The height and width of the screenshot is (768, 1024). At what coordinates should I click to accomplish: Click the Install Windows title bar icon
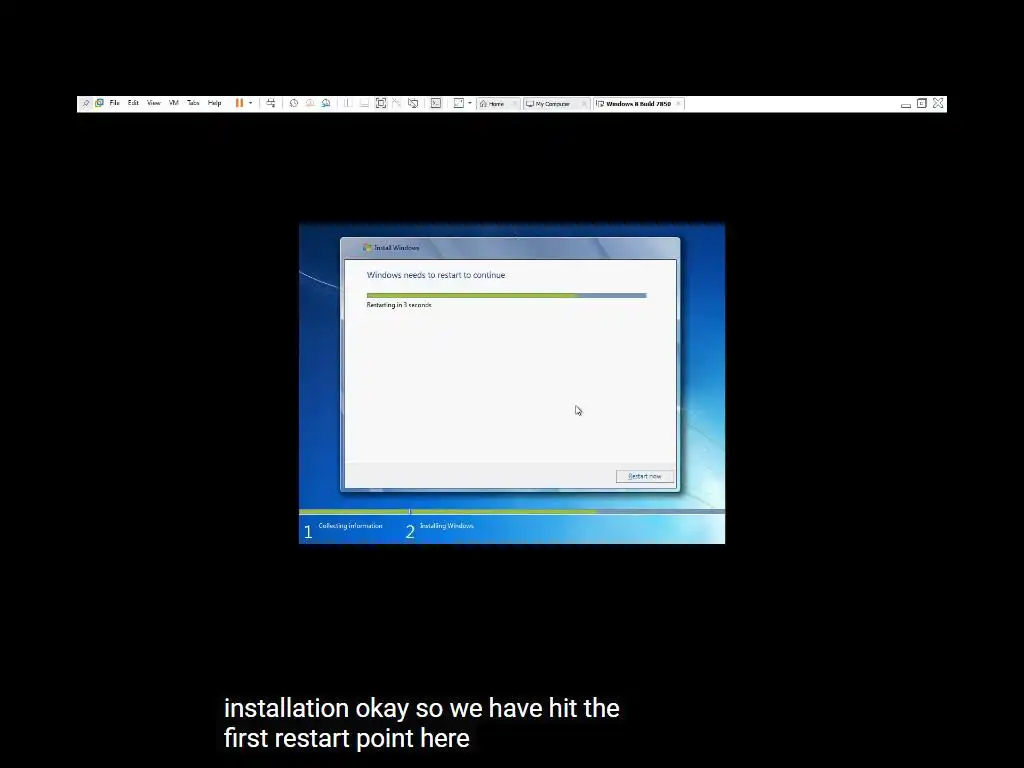click(x=367, y=248)
